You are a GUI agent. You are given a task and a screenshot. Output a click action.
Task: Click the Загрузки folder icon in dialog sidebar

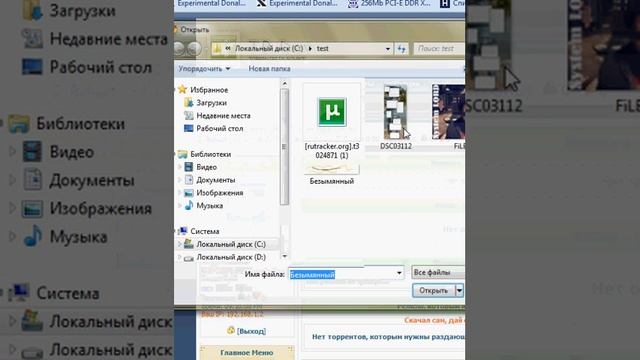tap(188, 102)
